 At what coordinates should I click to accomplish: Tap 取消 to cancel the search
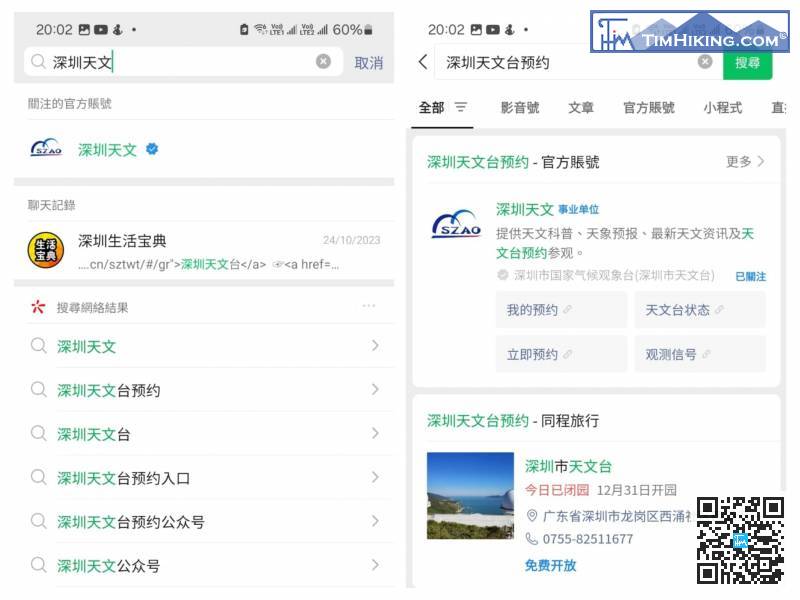pyautogui.click(x=368, y=63)
